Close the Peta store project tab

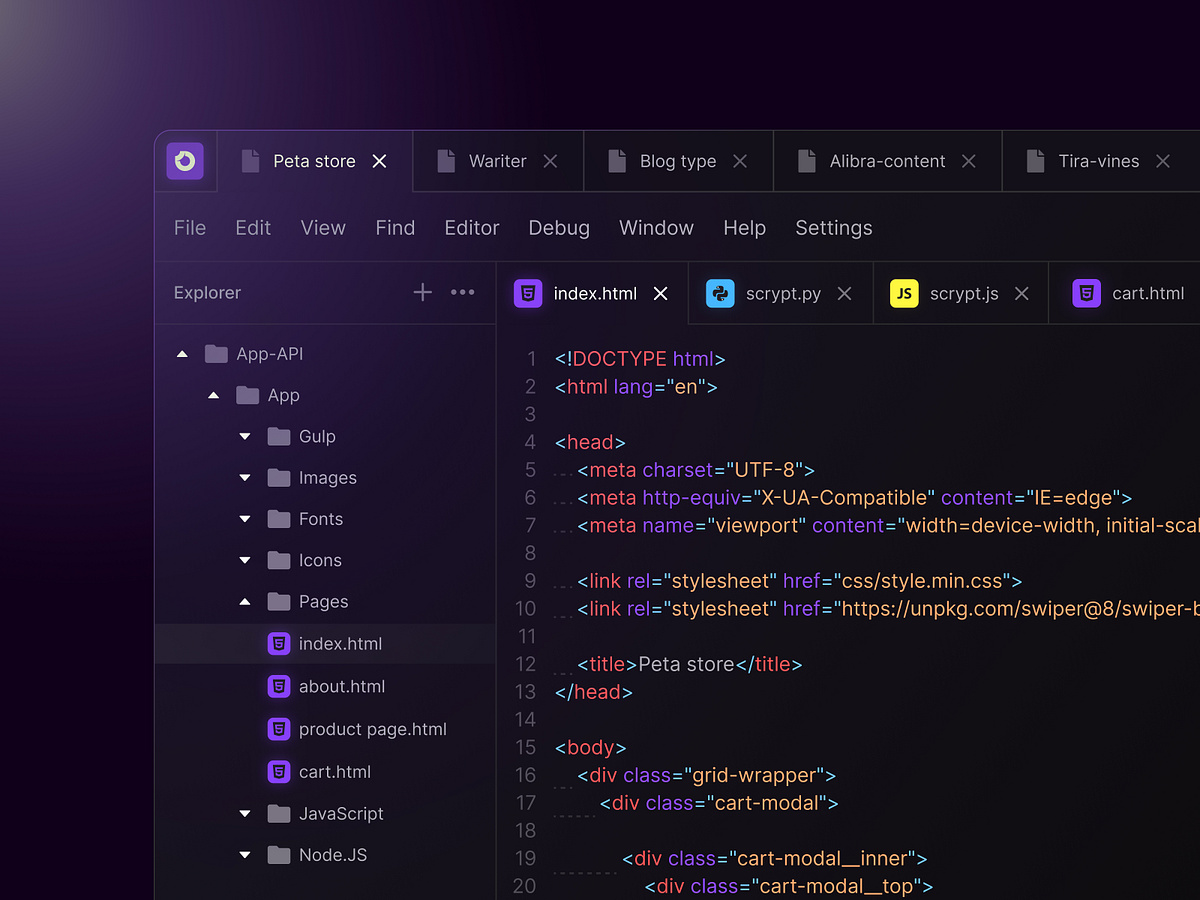coord(379,161)
